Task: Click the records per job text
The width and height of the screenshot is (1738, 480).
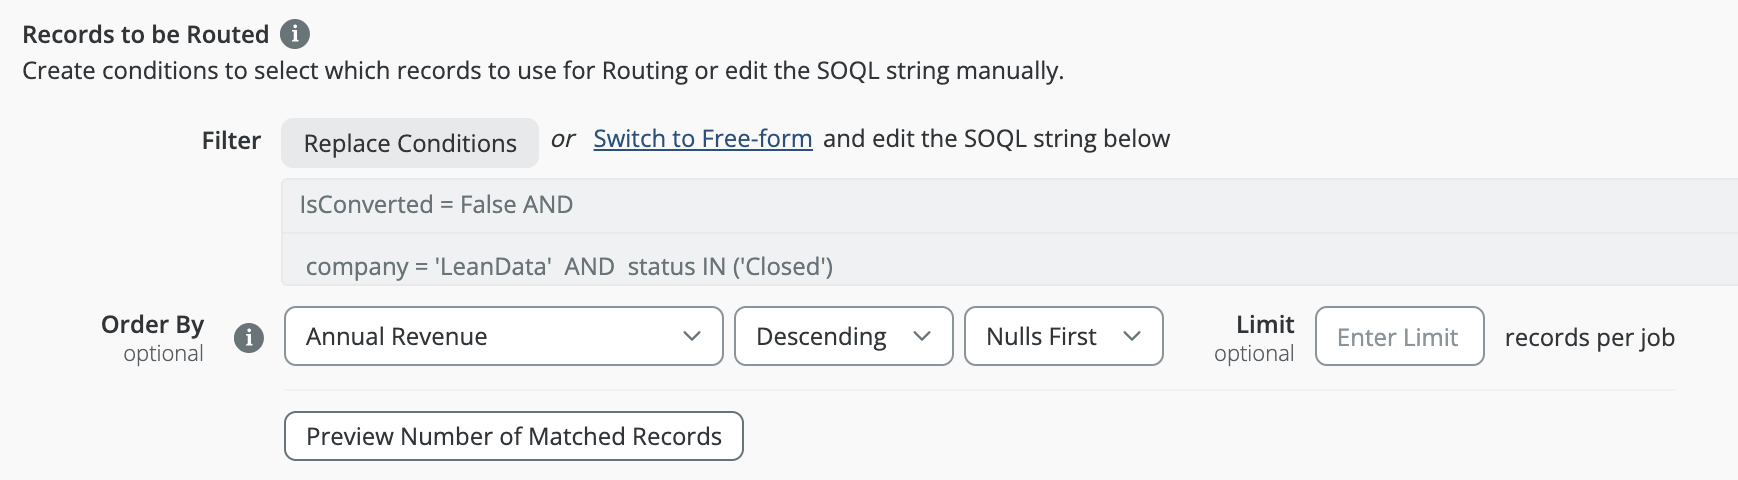Action: click(1589, 338)
